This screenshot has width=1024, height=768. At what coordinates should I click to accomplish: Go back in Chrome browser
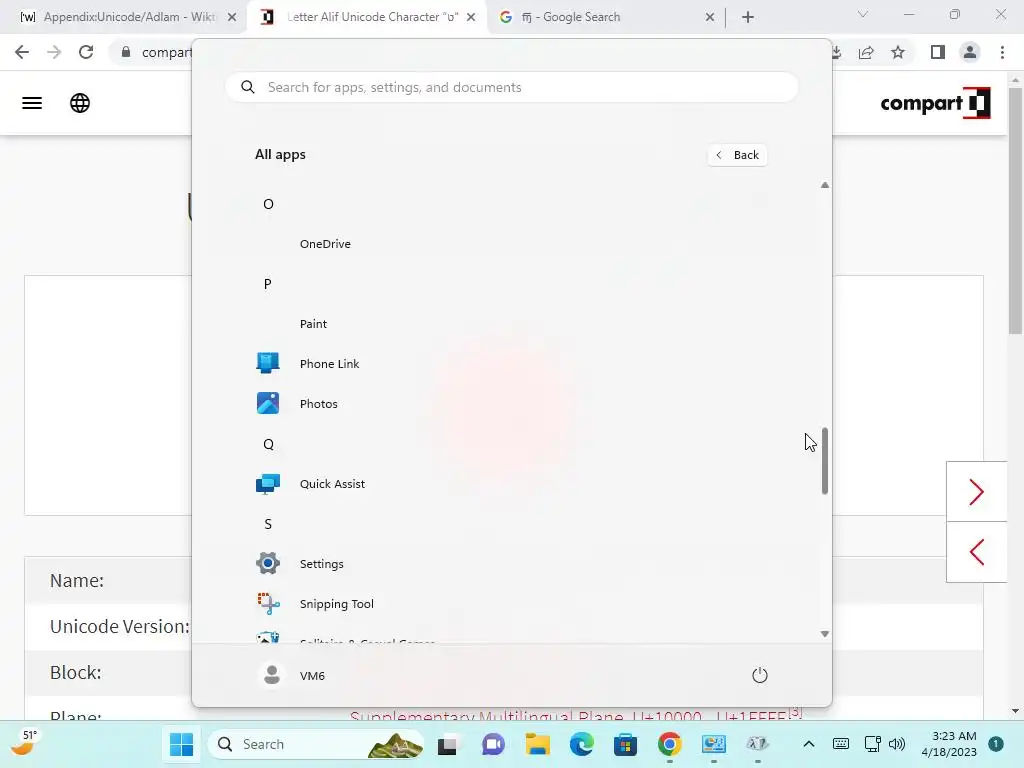tap(22, 52)
